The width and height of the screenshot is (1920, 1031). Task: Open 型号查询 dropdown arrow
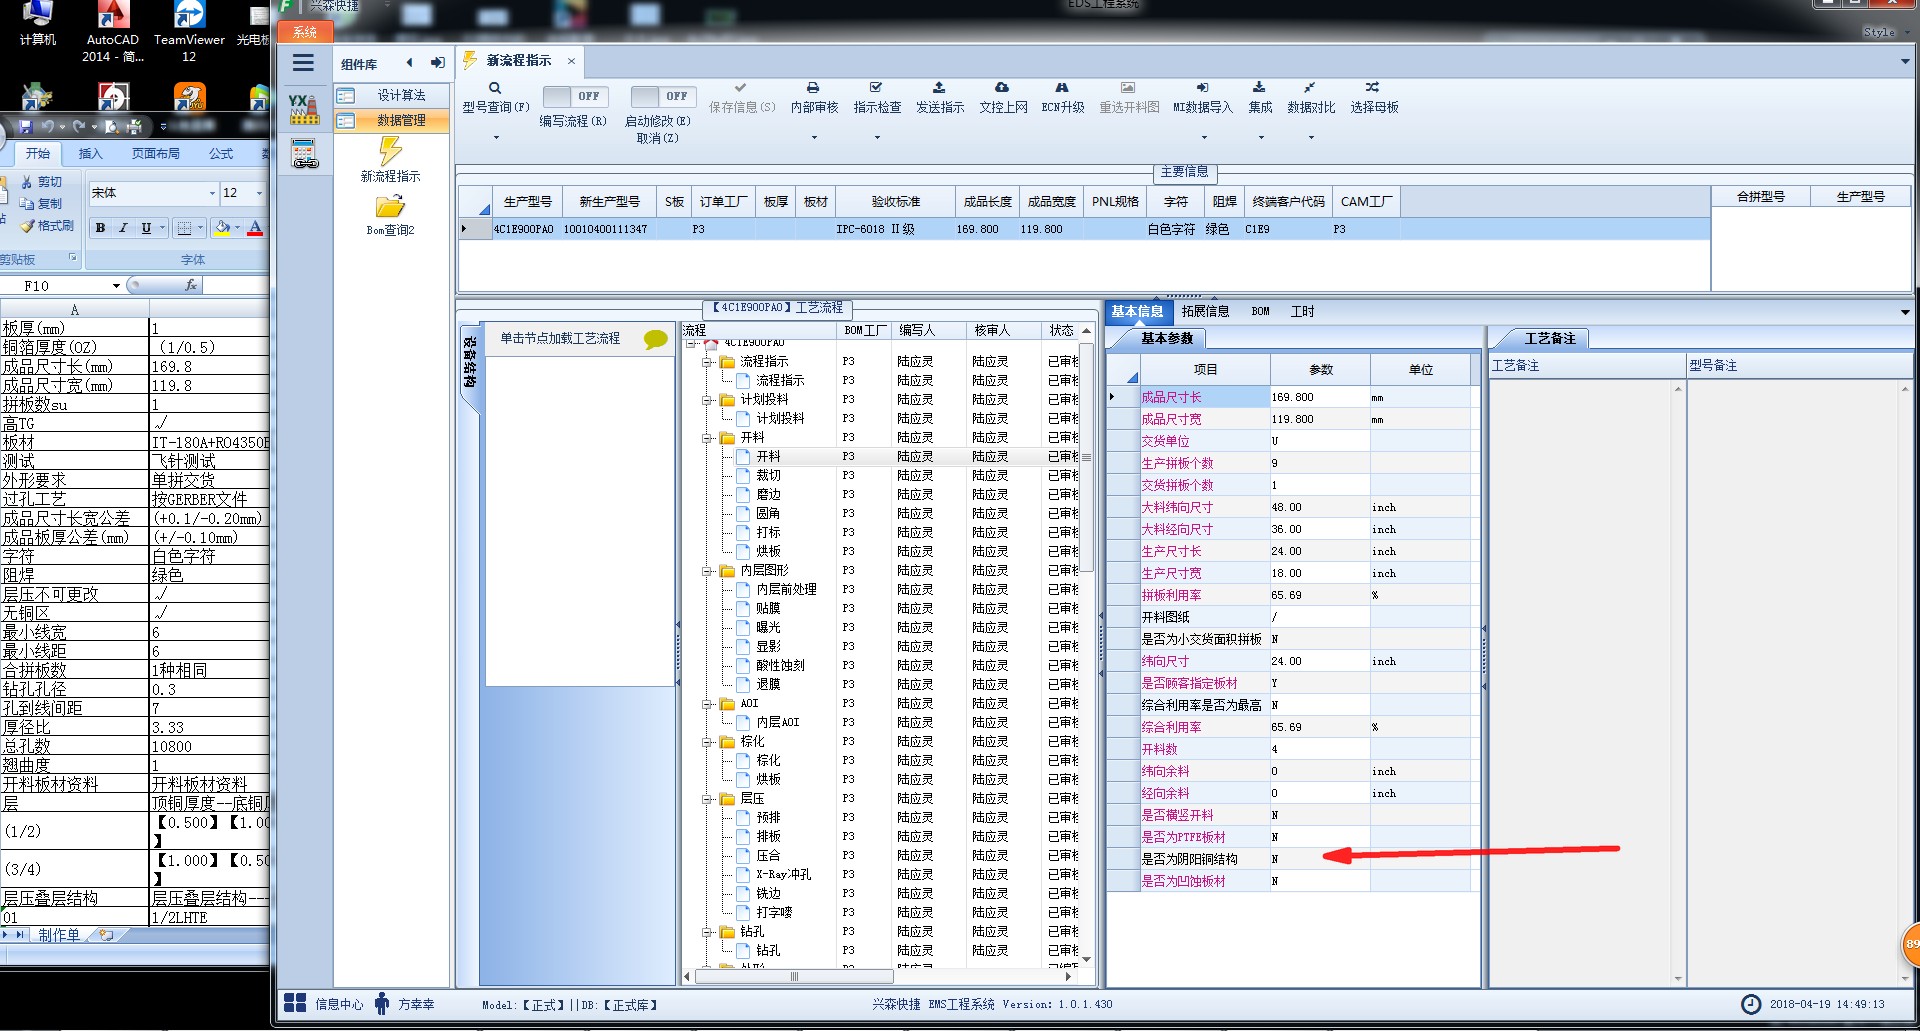coord(496,138)
